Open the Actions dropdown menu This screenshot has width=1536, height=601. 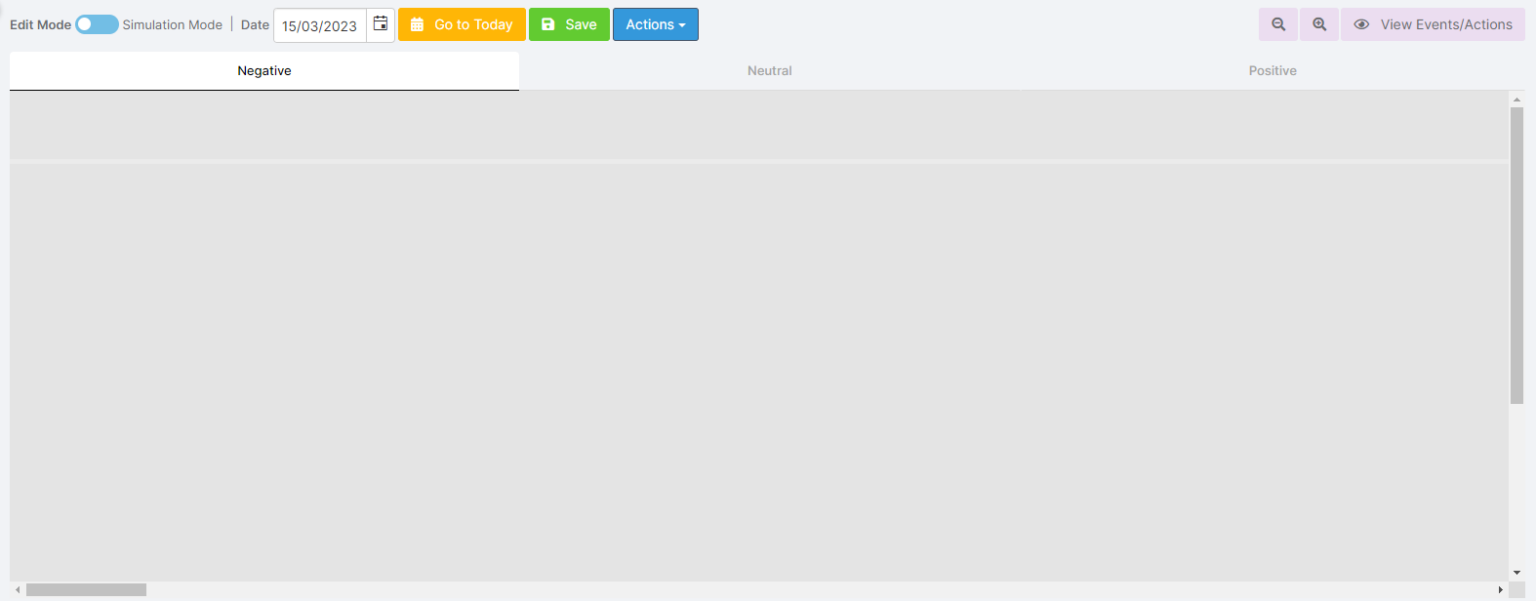pos(655,23)
